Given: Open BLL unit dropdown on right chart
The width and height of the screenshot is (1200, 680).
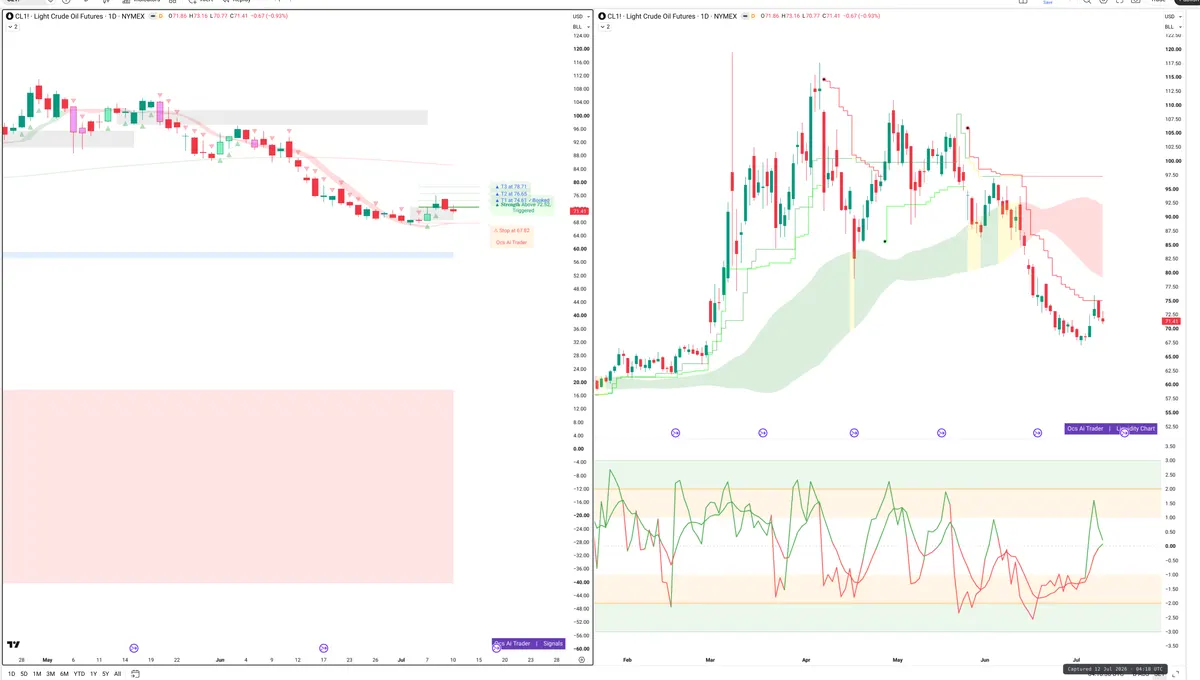Looking at the screenshot, I should pos(1172,27).
